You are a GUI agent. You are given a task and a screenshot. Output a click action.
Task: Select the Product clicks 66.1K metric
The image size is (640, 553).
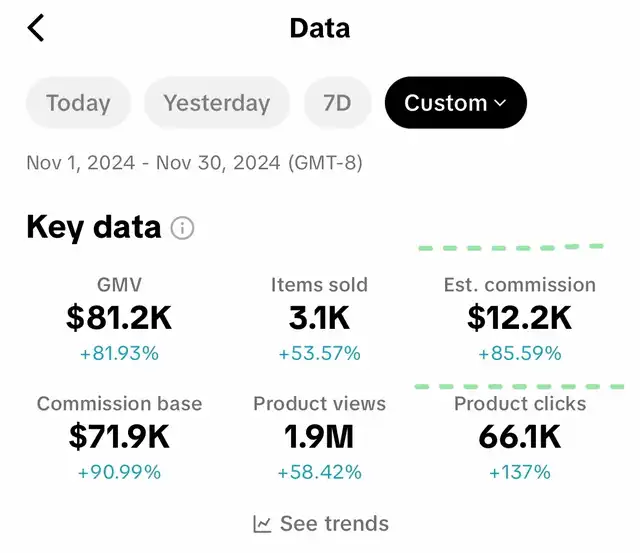tap(520, 438)
